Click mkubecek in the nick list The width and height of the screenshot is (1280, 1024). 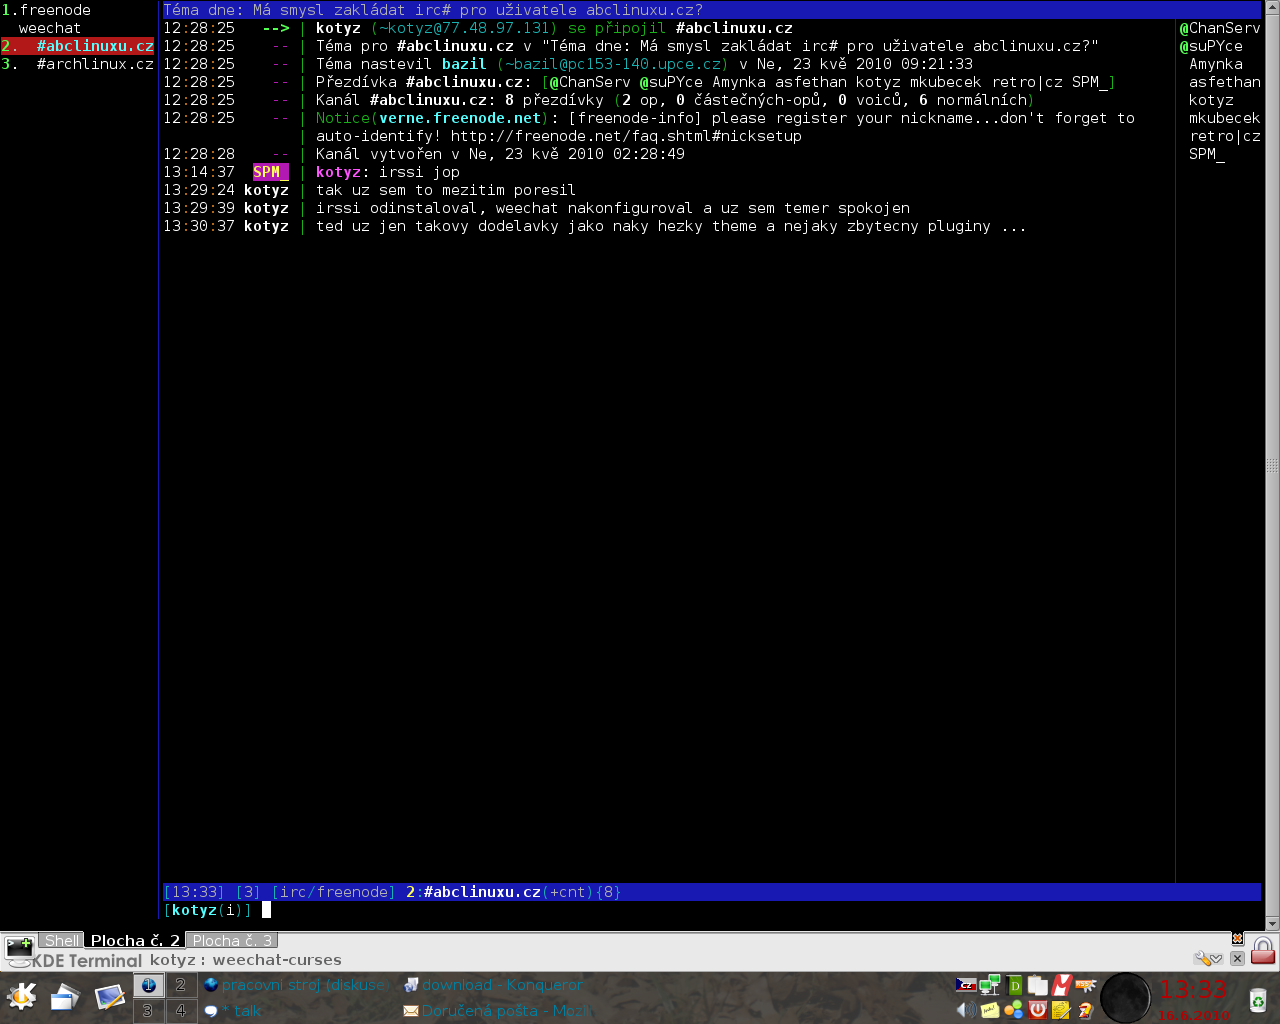tap(1225, 118)
